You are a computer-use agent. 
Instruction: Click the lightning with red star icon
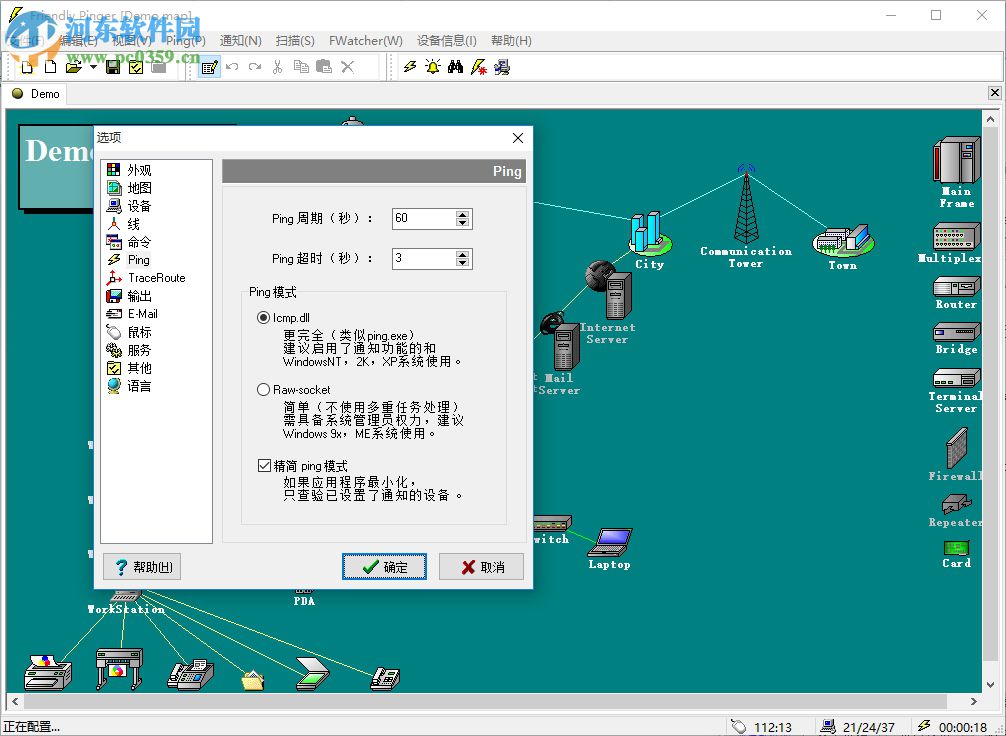click(x=479, y=67)
